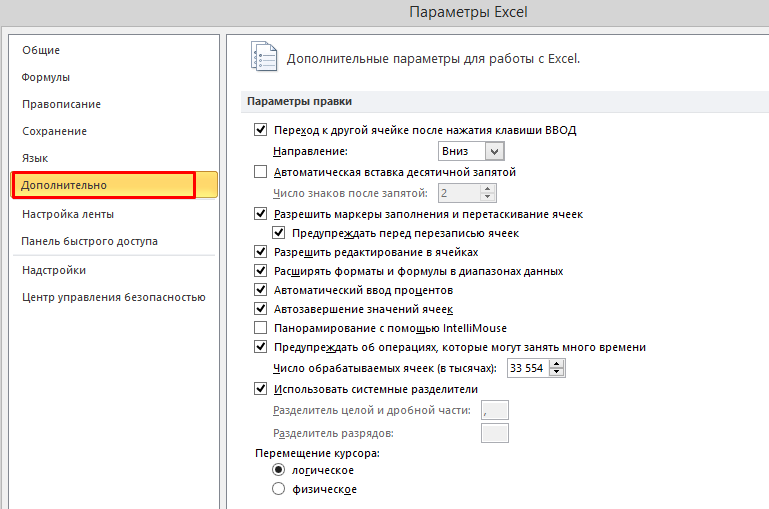Select логическое cursor movement
This screenshot has height=509, width=769.
pos(279,470)
